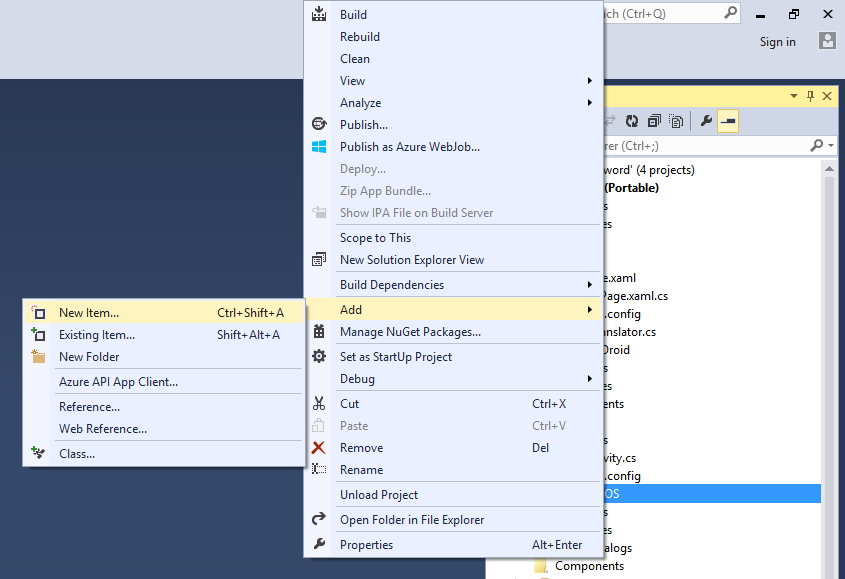Viewport: 845px width, 579px height.
Task: Select the '(Portable)' project node
Action: 632,188
